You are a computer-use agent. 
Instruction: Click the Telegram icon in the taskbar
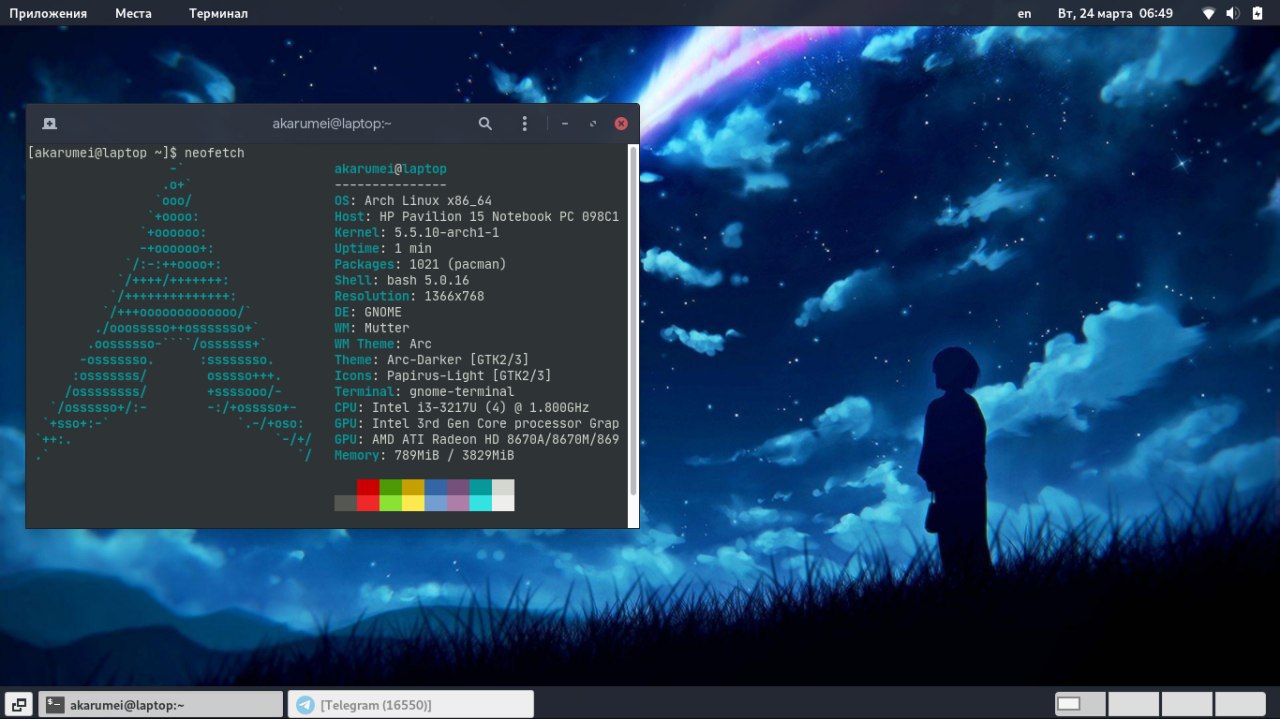pyautogui.click(x=305, y=705)
